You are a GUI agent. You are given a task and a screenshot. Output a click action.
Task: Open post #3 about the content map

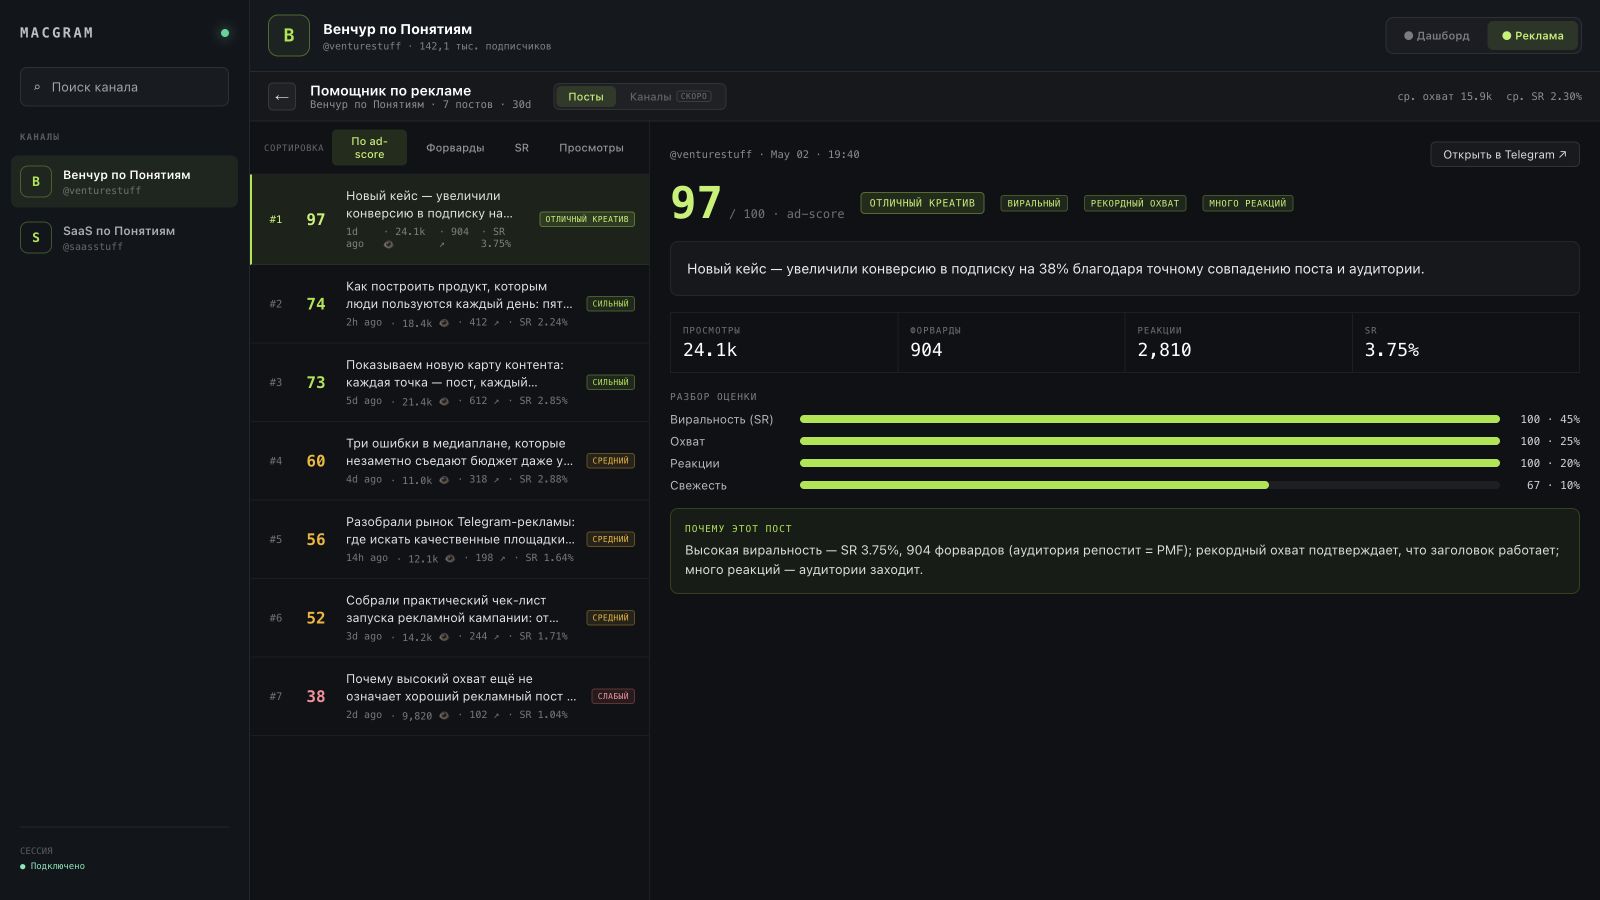click(x=450, y=383)
